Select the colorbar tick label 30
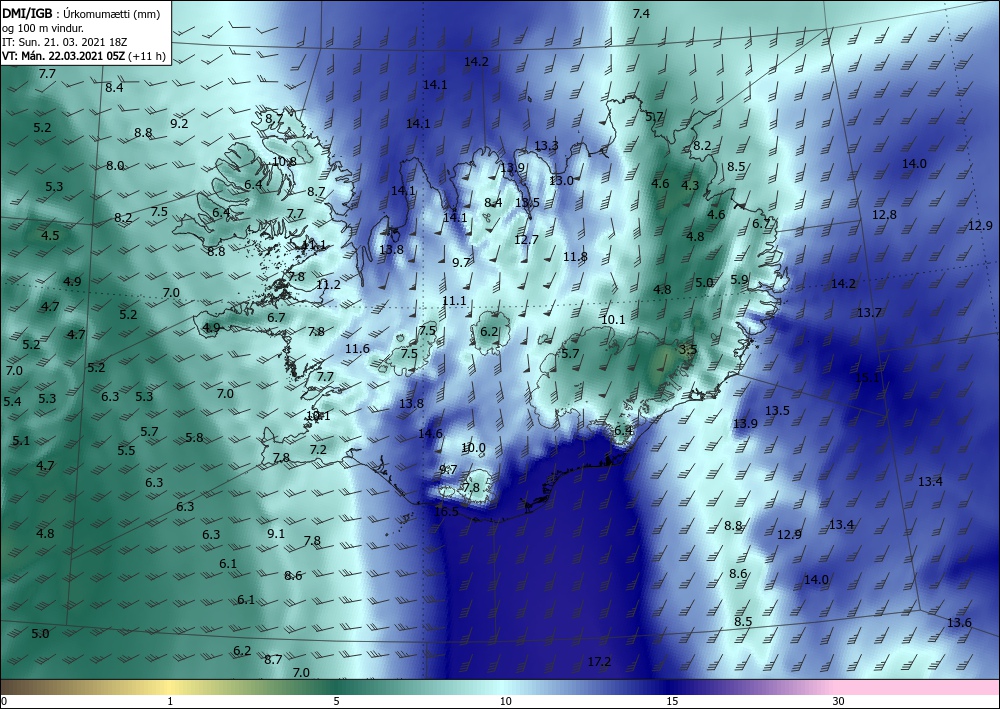 (x=839, y=701)
